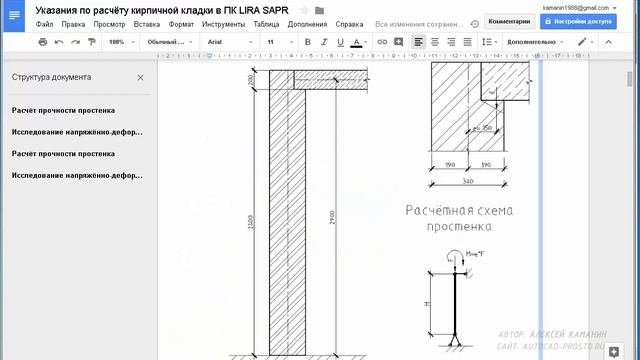Open the Таблица menu

tap(266, 24)
